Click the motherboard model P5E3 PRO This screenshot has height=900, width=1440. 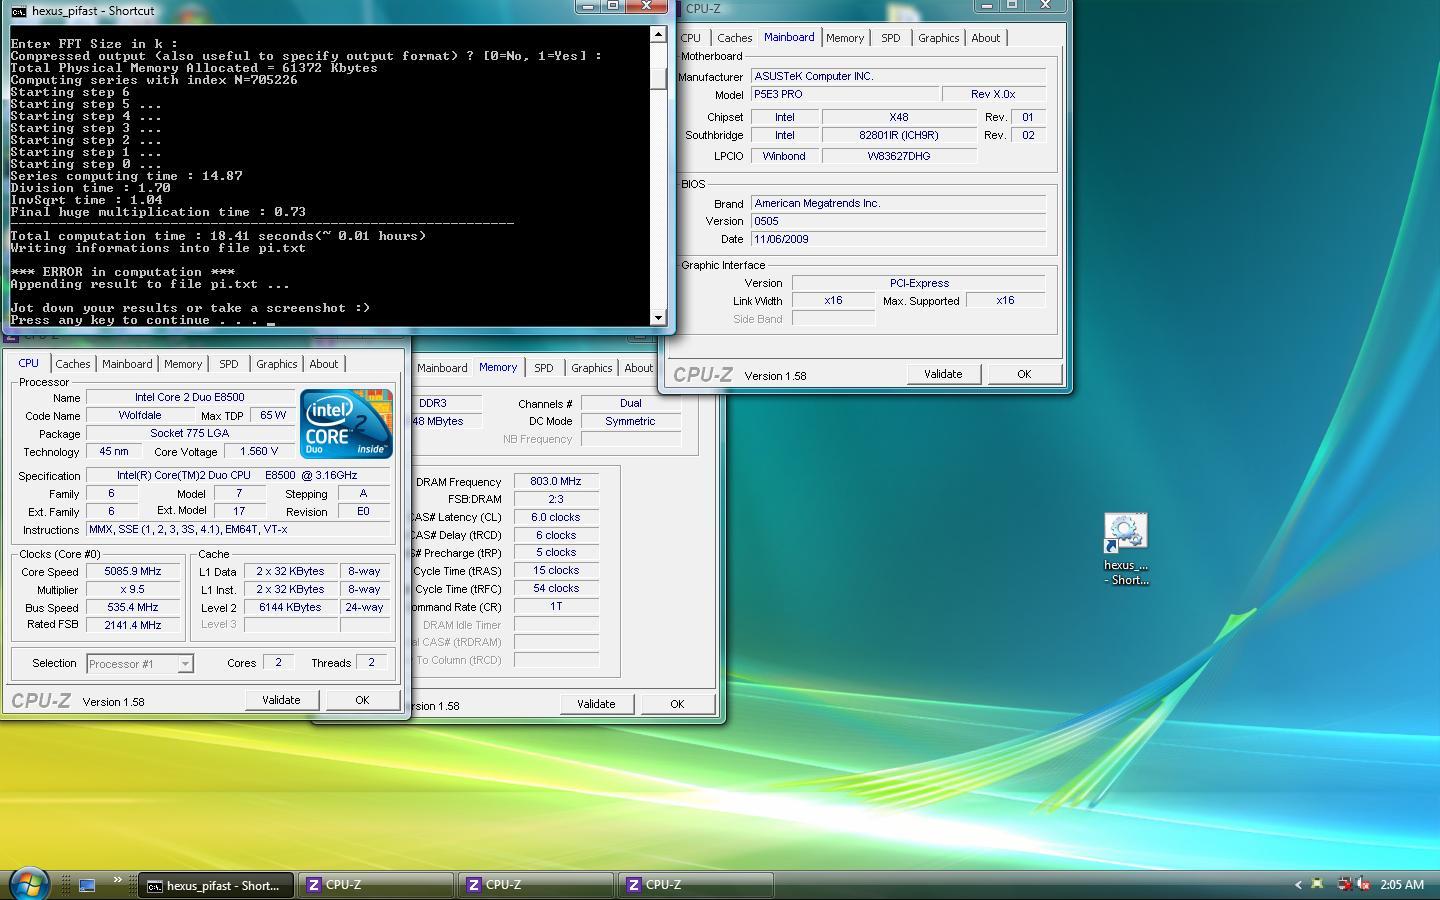[x=845, y=94]
